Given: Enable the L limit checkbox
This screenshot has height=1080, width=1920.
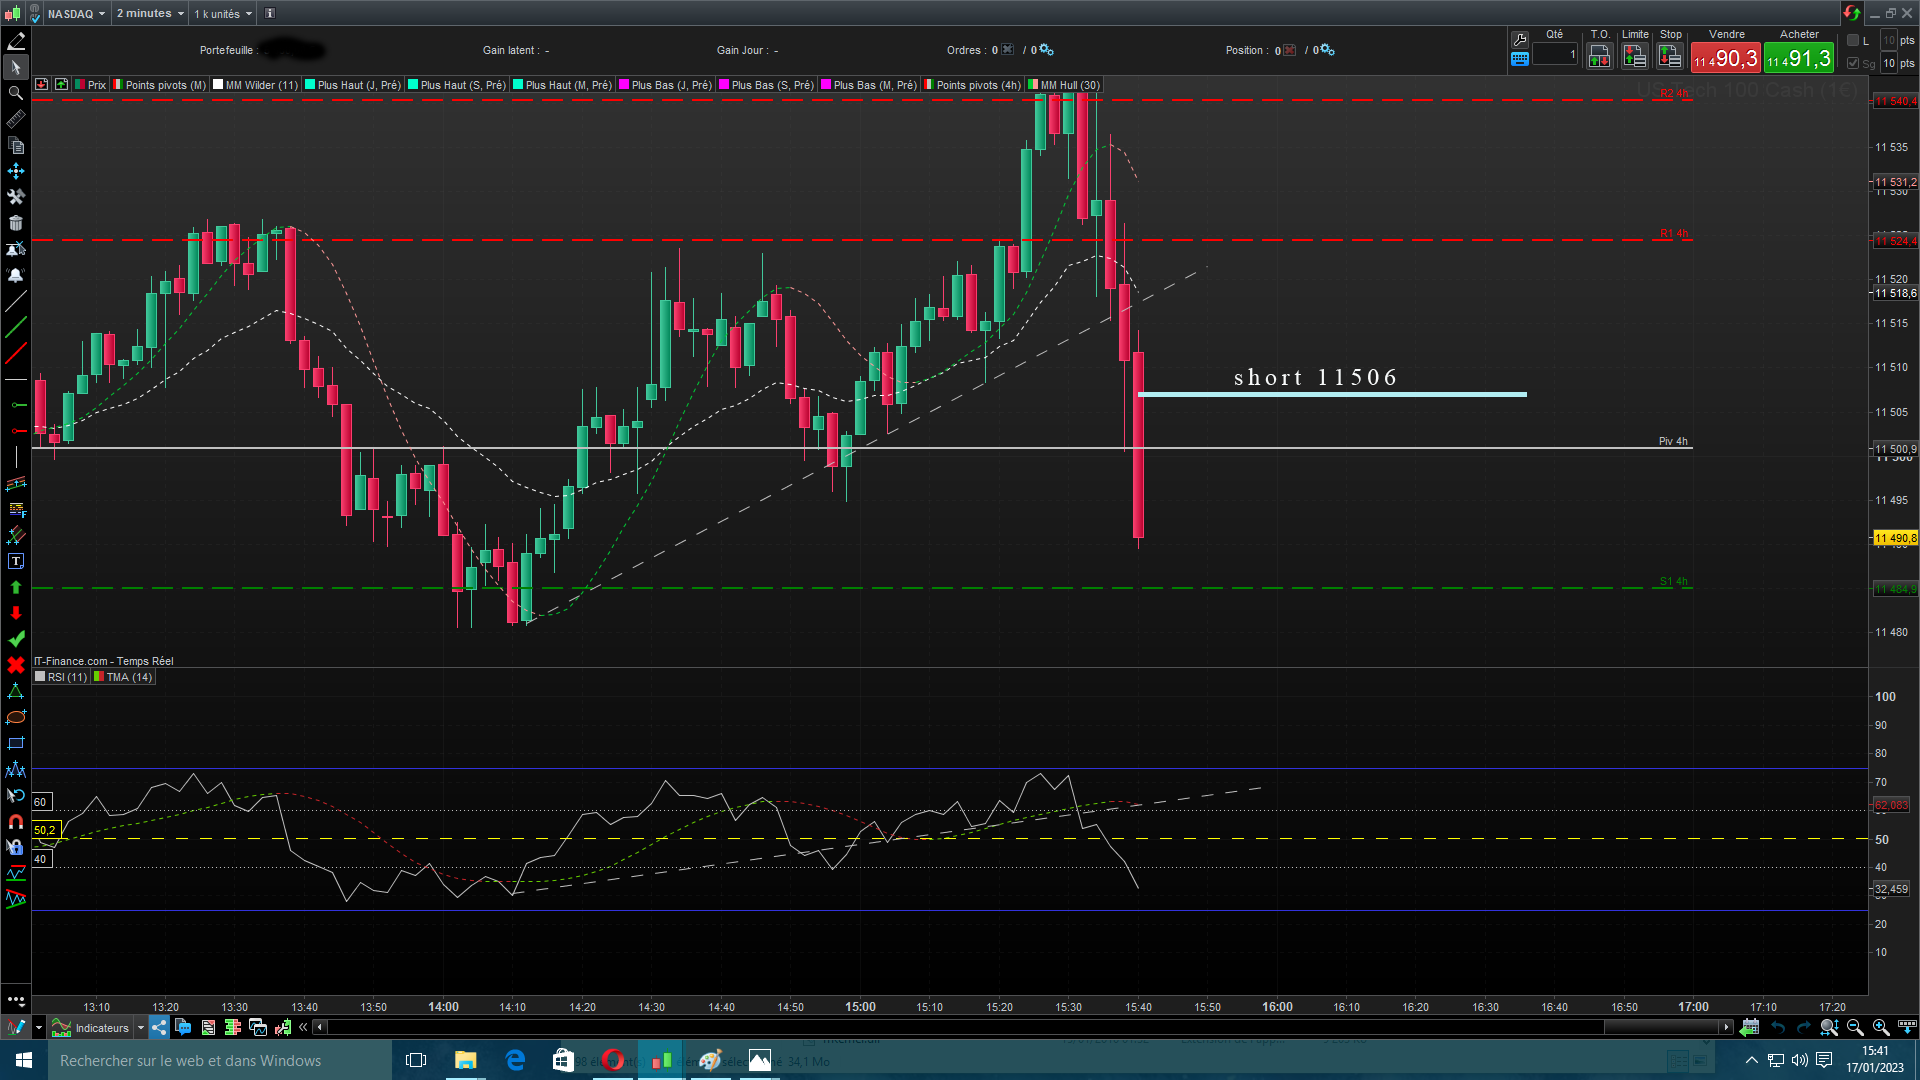Looking at the screenshot, I should coord(1853,40).
